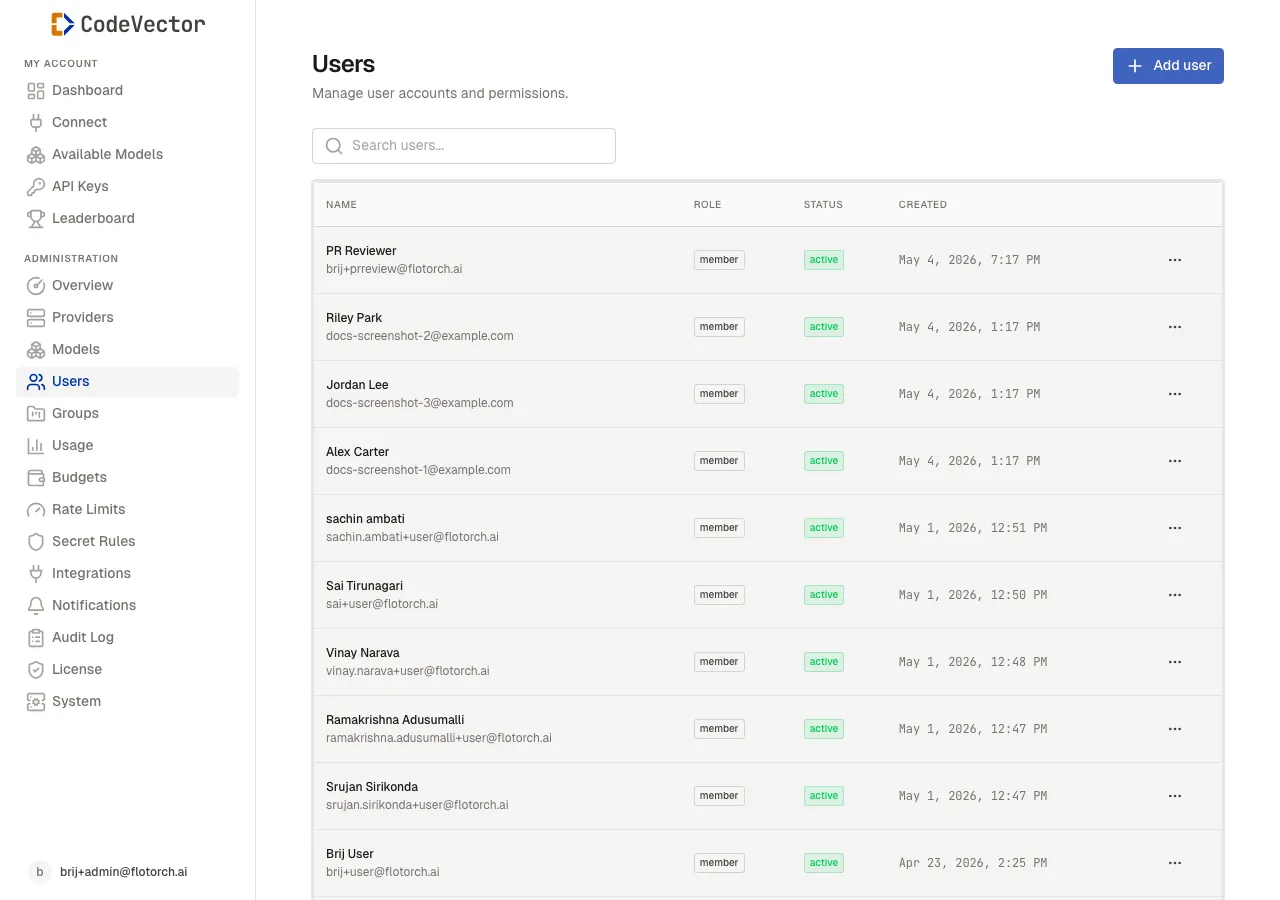Open Audit Log page
This screenshot has width=1280, height=900.
coord(127,638)
